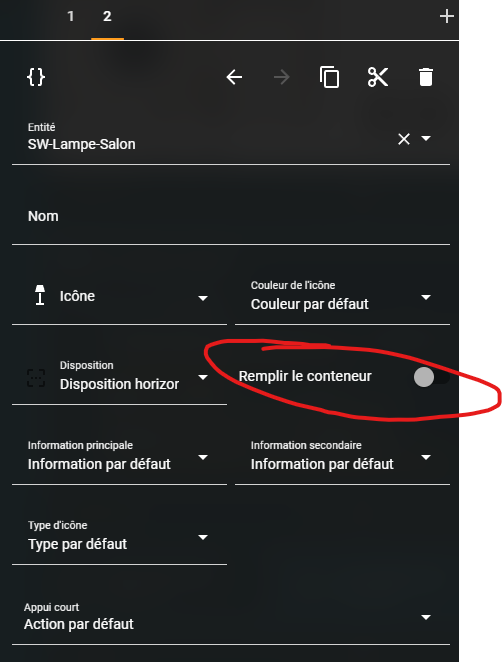Open the Appui court action dropdown
The height and width of the screenshot is (662, 503).
(231, 617)
